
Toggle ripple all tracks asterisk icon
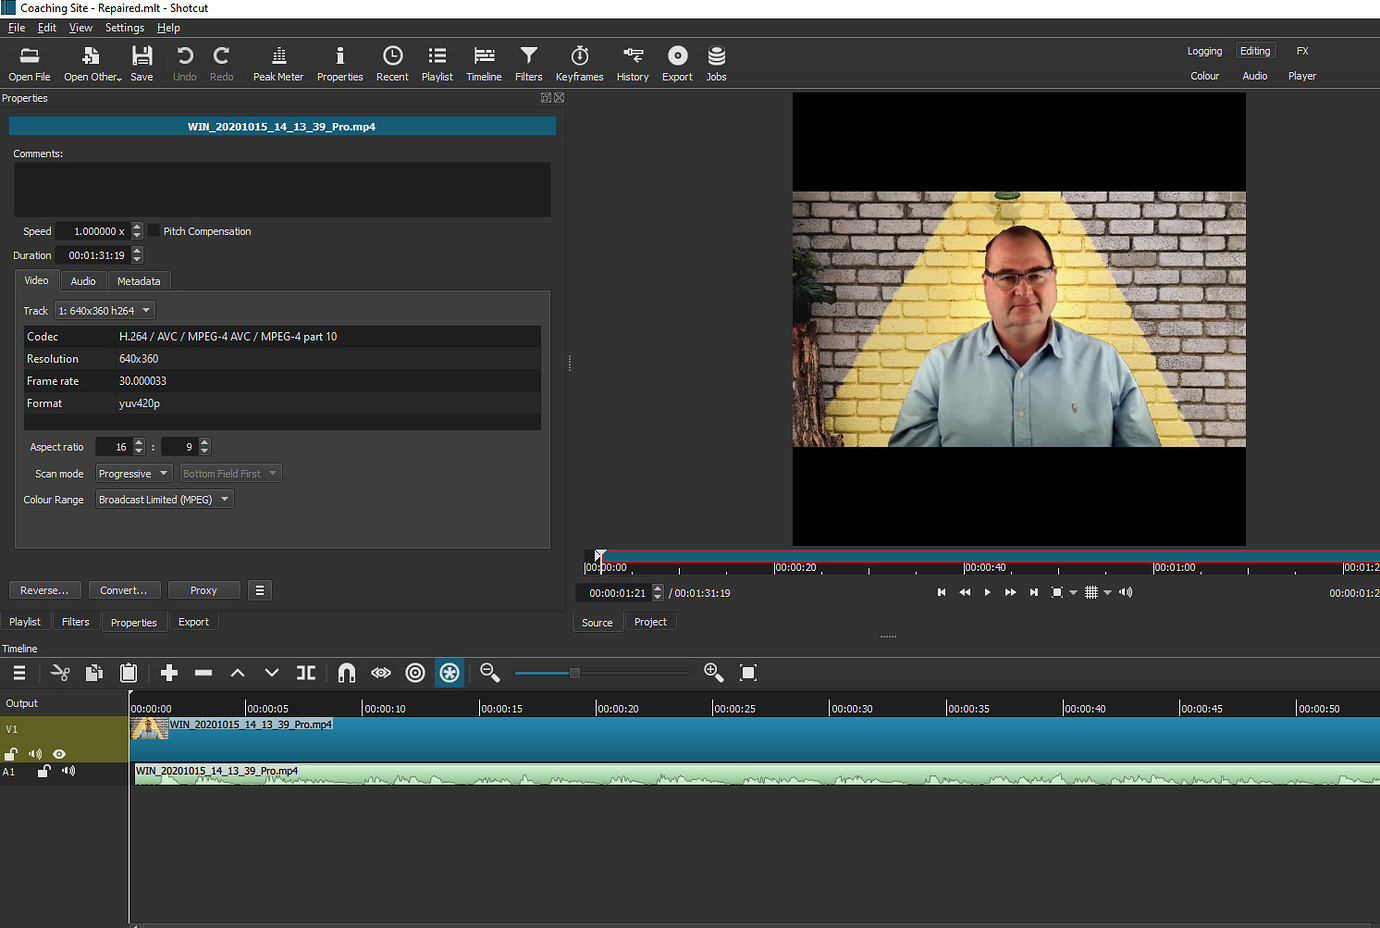pyautogui.click(x=450, y=673)
